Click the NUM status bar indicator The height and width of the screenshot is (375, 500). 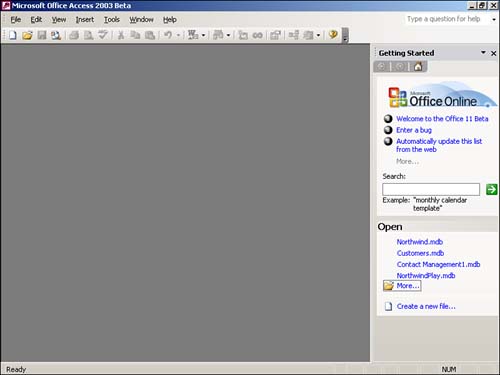coord(449,369)
